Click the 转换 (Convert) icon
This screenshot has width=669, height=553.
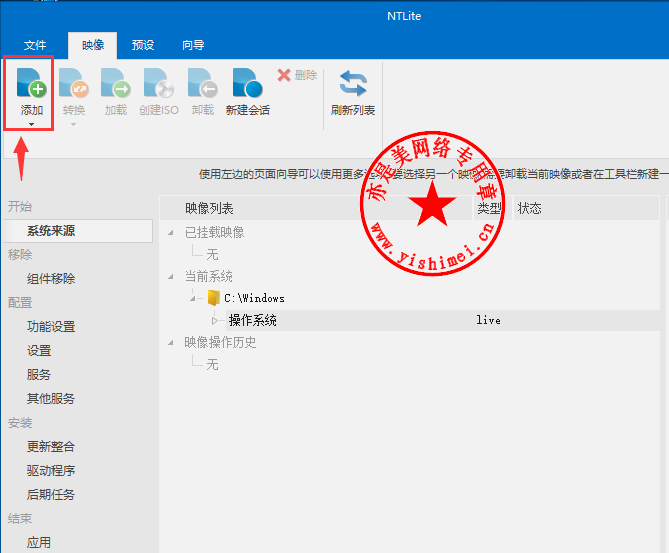tap(74, 83)
